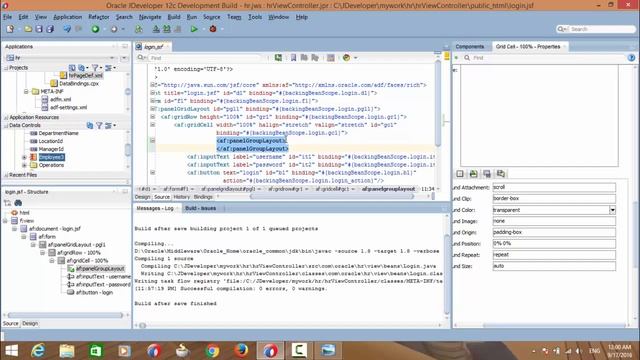
Task: Open the Build menu
Action: point(174,17)
